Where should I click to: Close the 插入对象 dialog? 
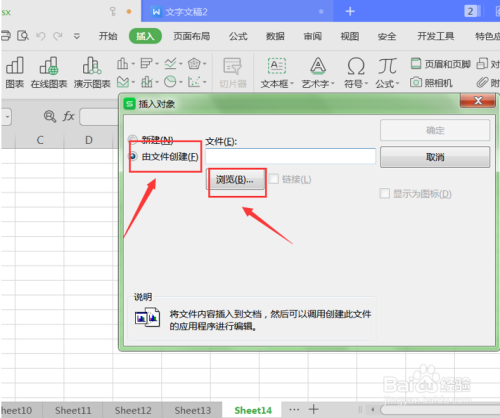478,100
